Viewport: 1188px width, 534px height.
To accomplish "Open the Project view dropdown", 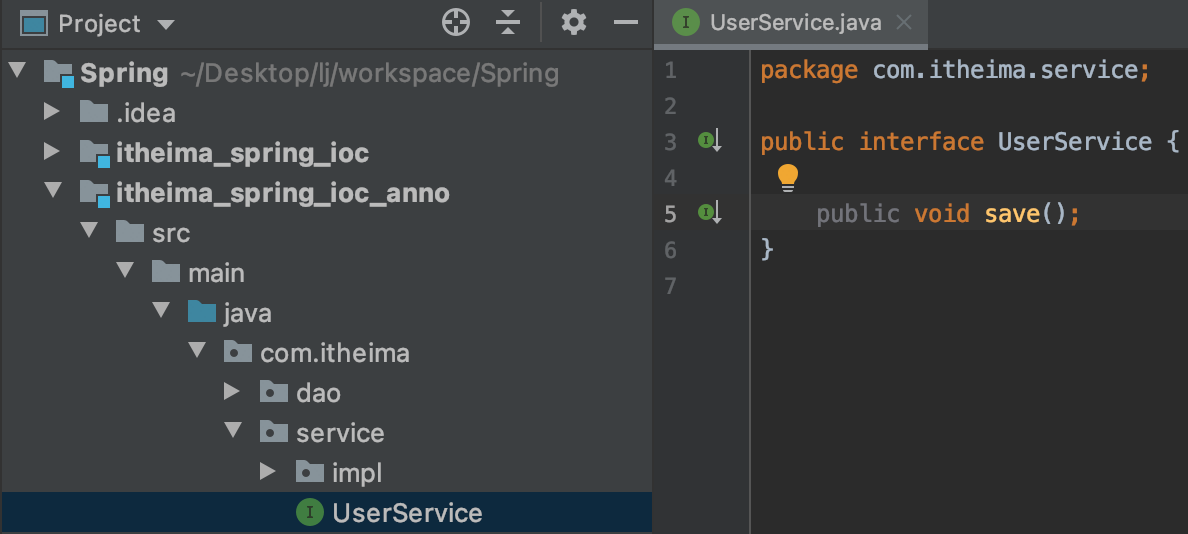I will tap(166, 24).
